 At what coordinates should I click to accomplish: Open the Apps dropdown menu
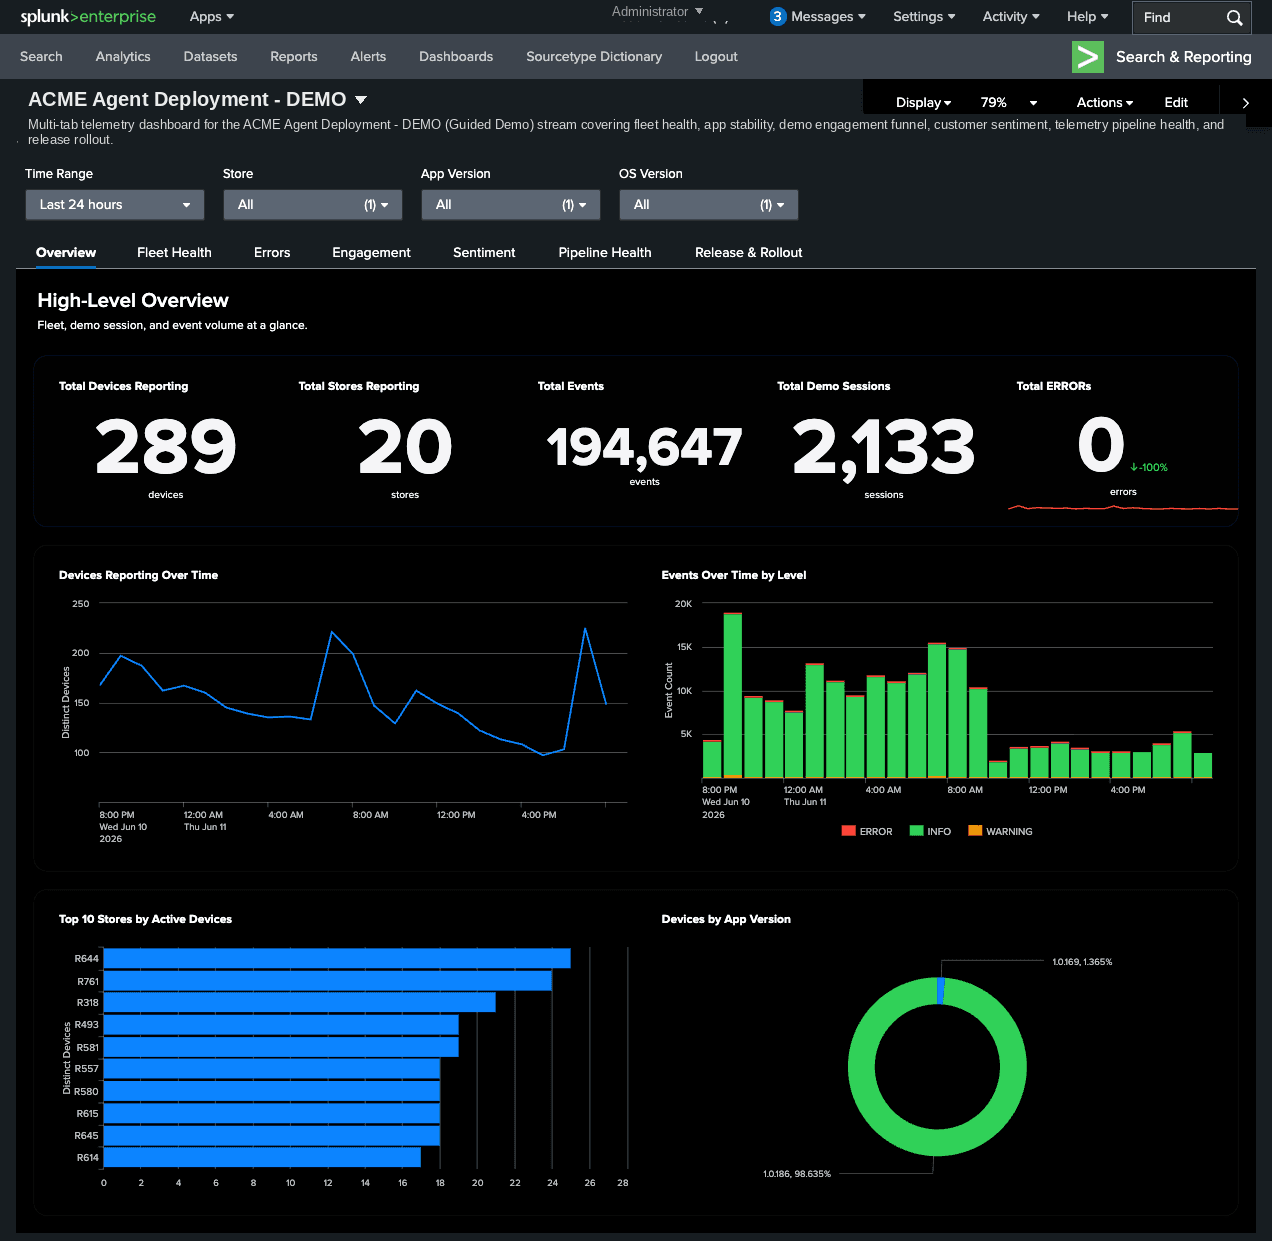tap(211, 17)
